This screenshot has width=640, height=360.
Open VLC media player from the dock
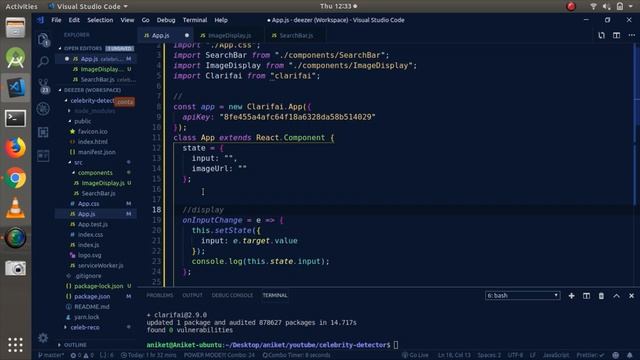[x=16, y=208]
